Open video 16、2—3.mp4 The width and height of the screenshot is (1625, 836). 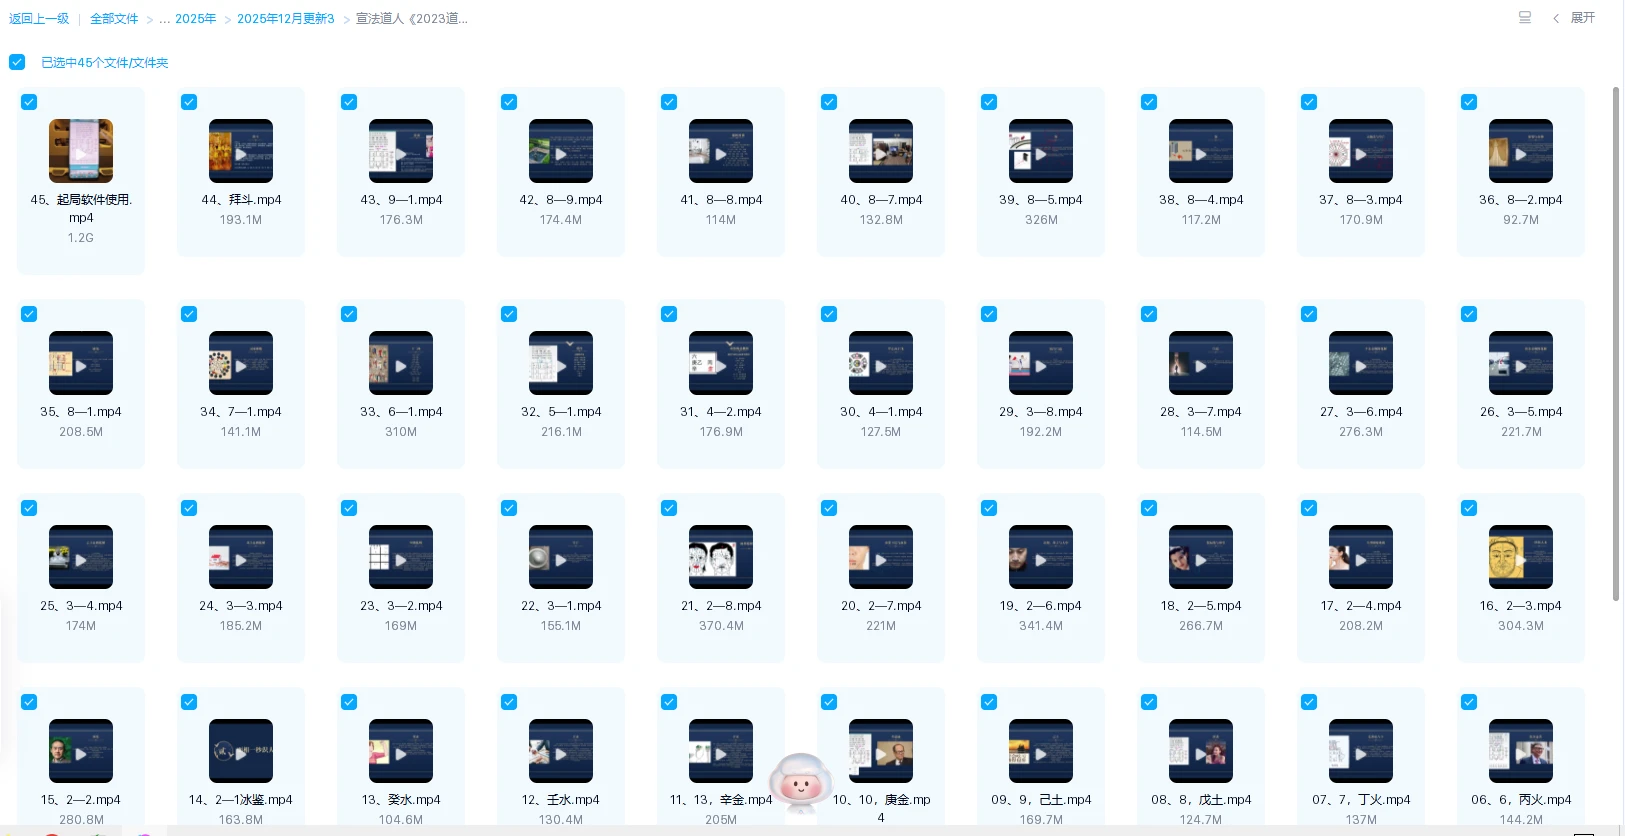point(1521,557)
